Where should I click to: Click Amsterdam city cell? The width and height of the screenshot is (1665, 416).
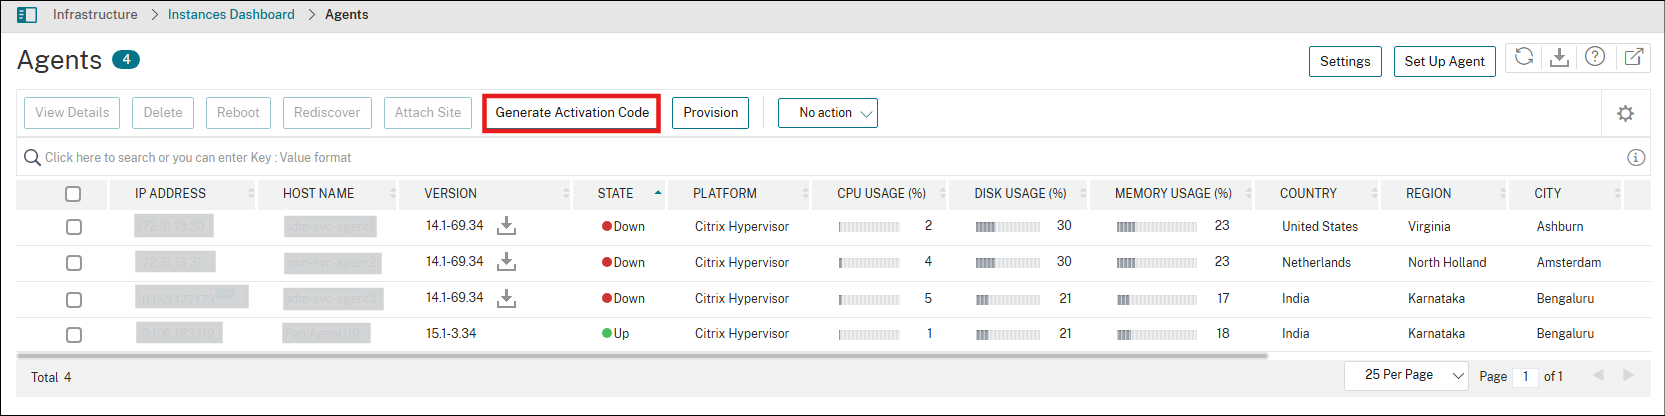[x=1569, y=263]
